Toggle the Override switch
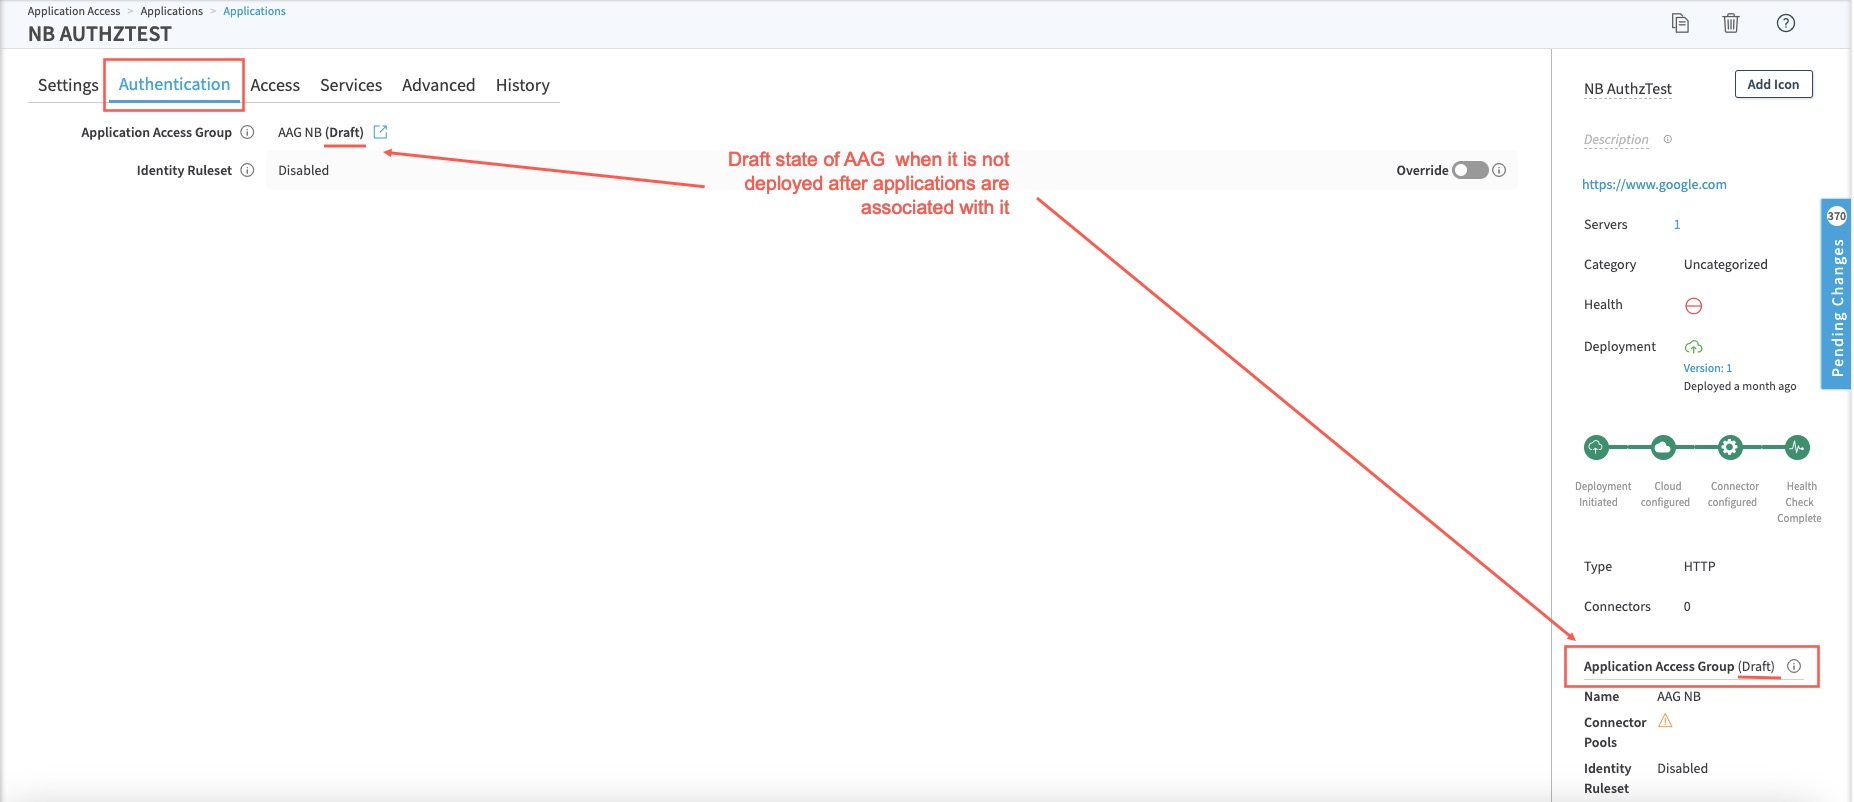 click(x=1470, y=170)
